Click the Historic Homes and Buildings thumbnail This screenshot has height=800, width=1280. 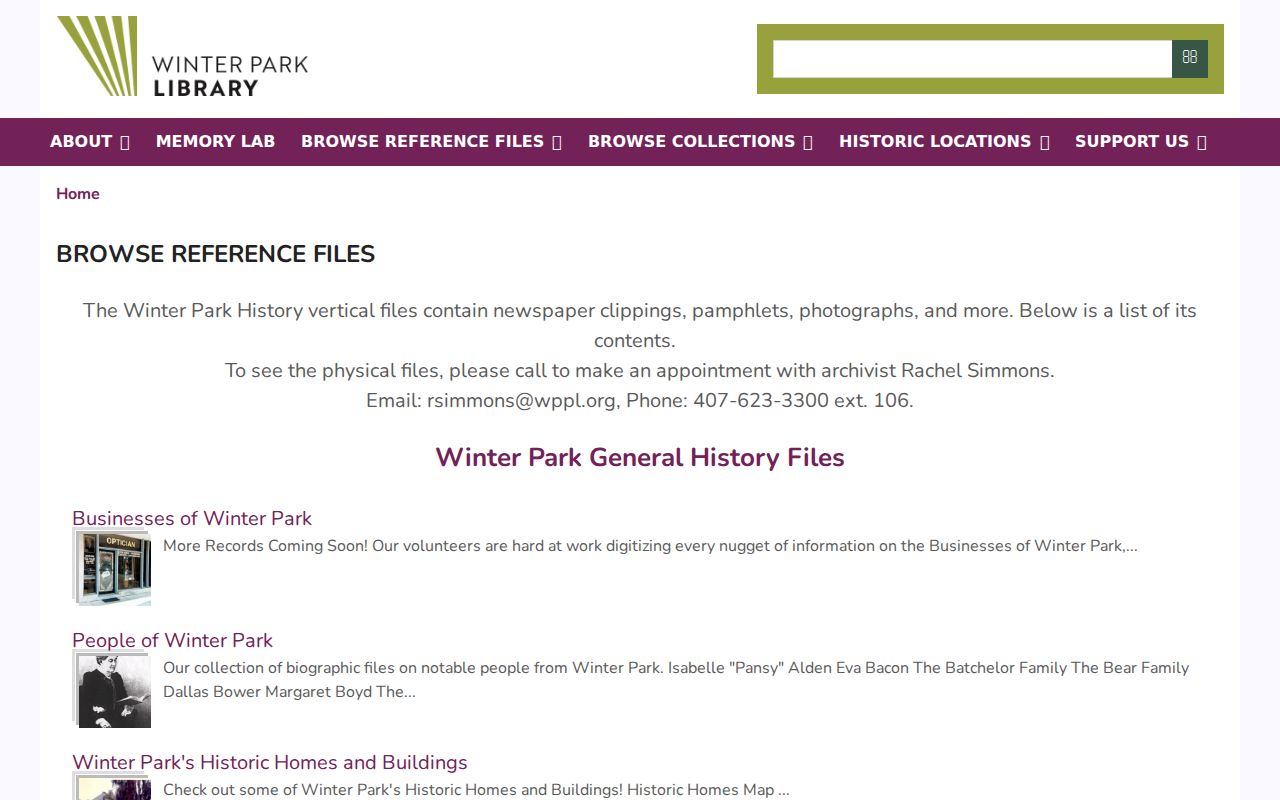tap(112, 787)
